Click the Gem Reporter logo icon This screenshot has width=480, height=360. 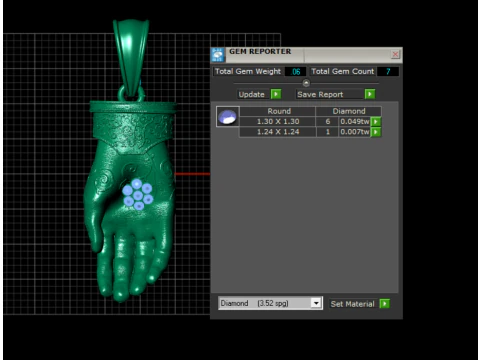click(x=218, y=55)
